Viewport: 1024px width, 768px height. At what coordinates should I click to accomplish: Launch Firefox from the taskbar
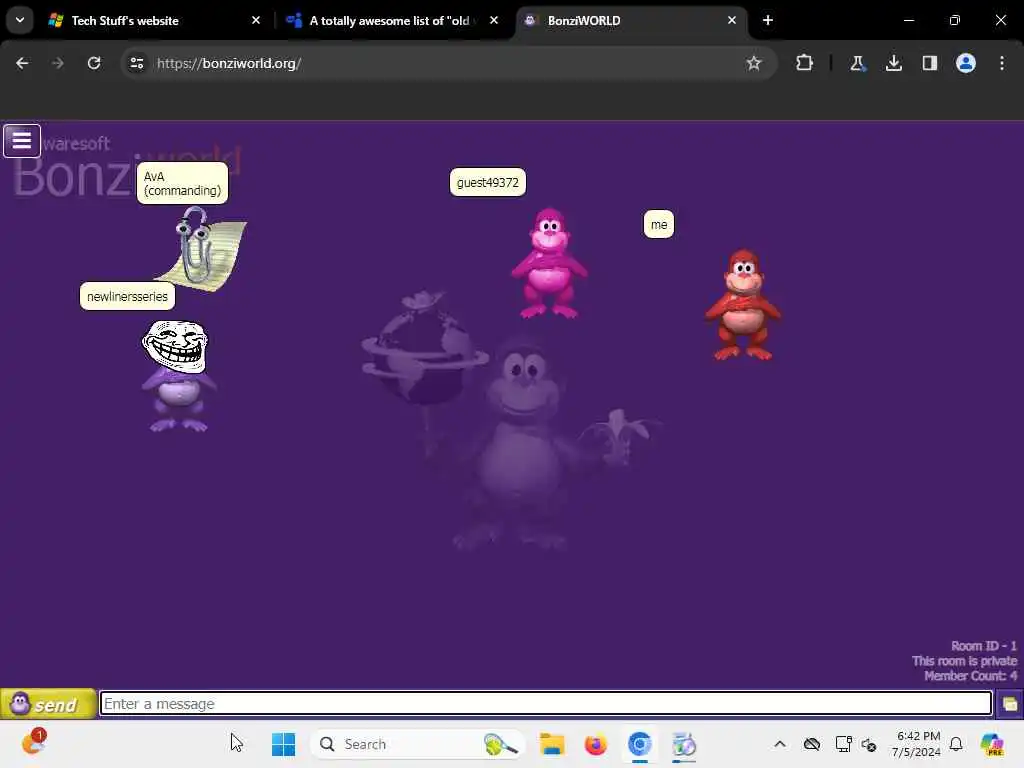(x=596, y=744)
